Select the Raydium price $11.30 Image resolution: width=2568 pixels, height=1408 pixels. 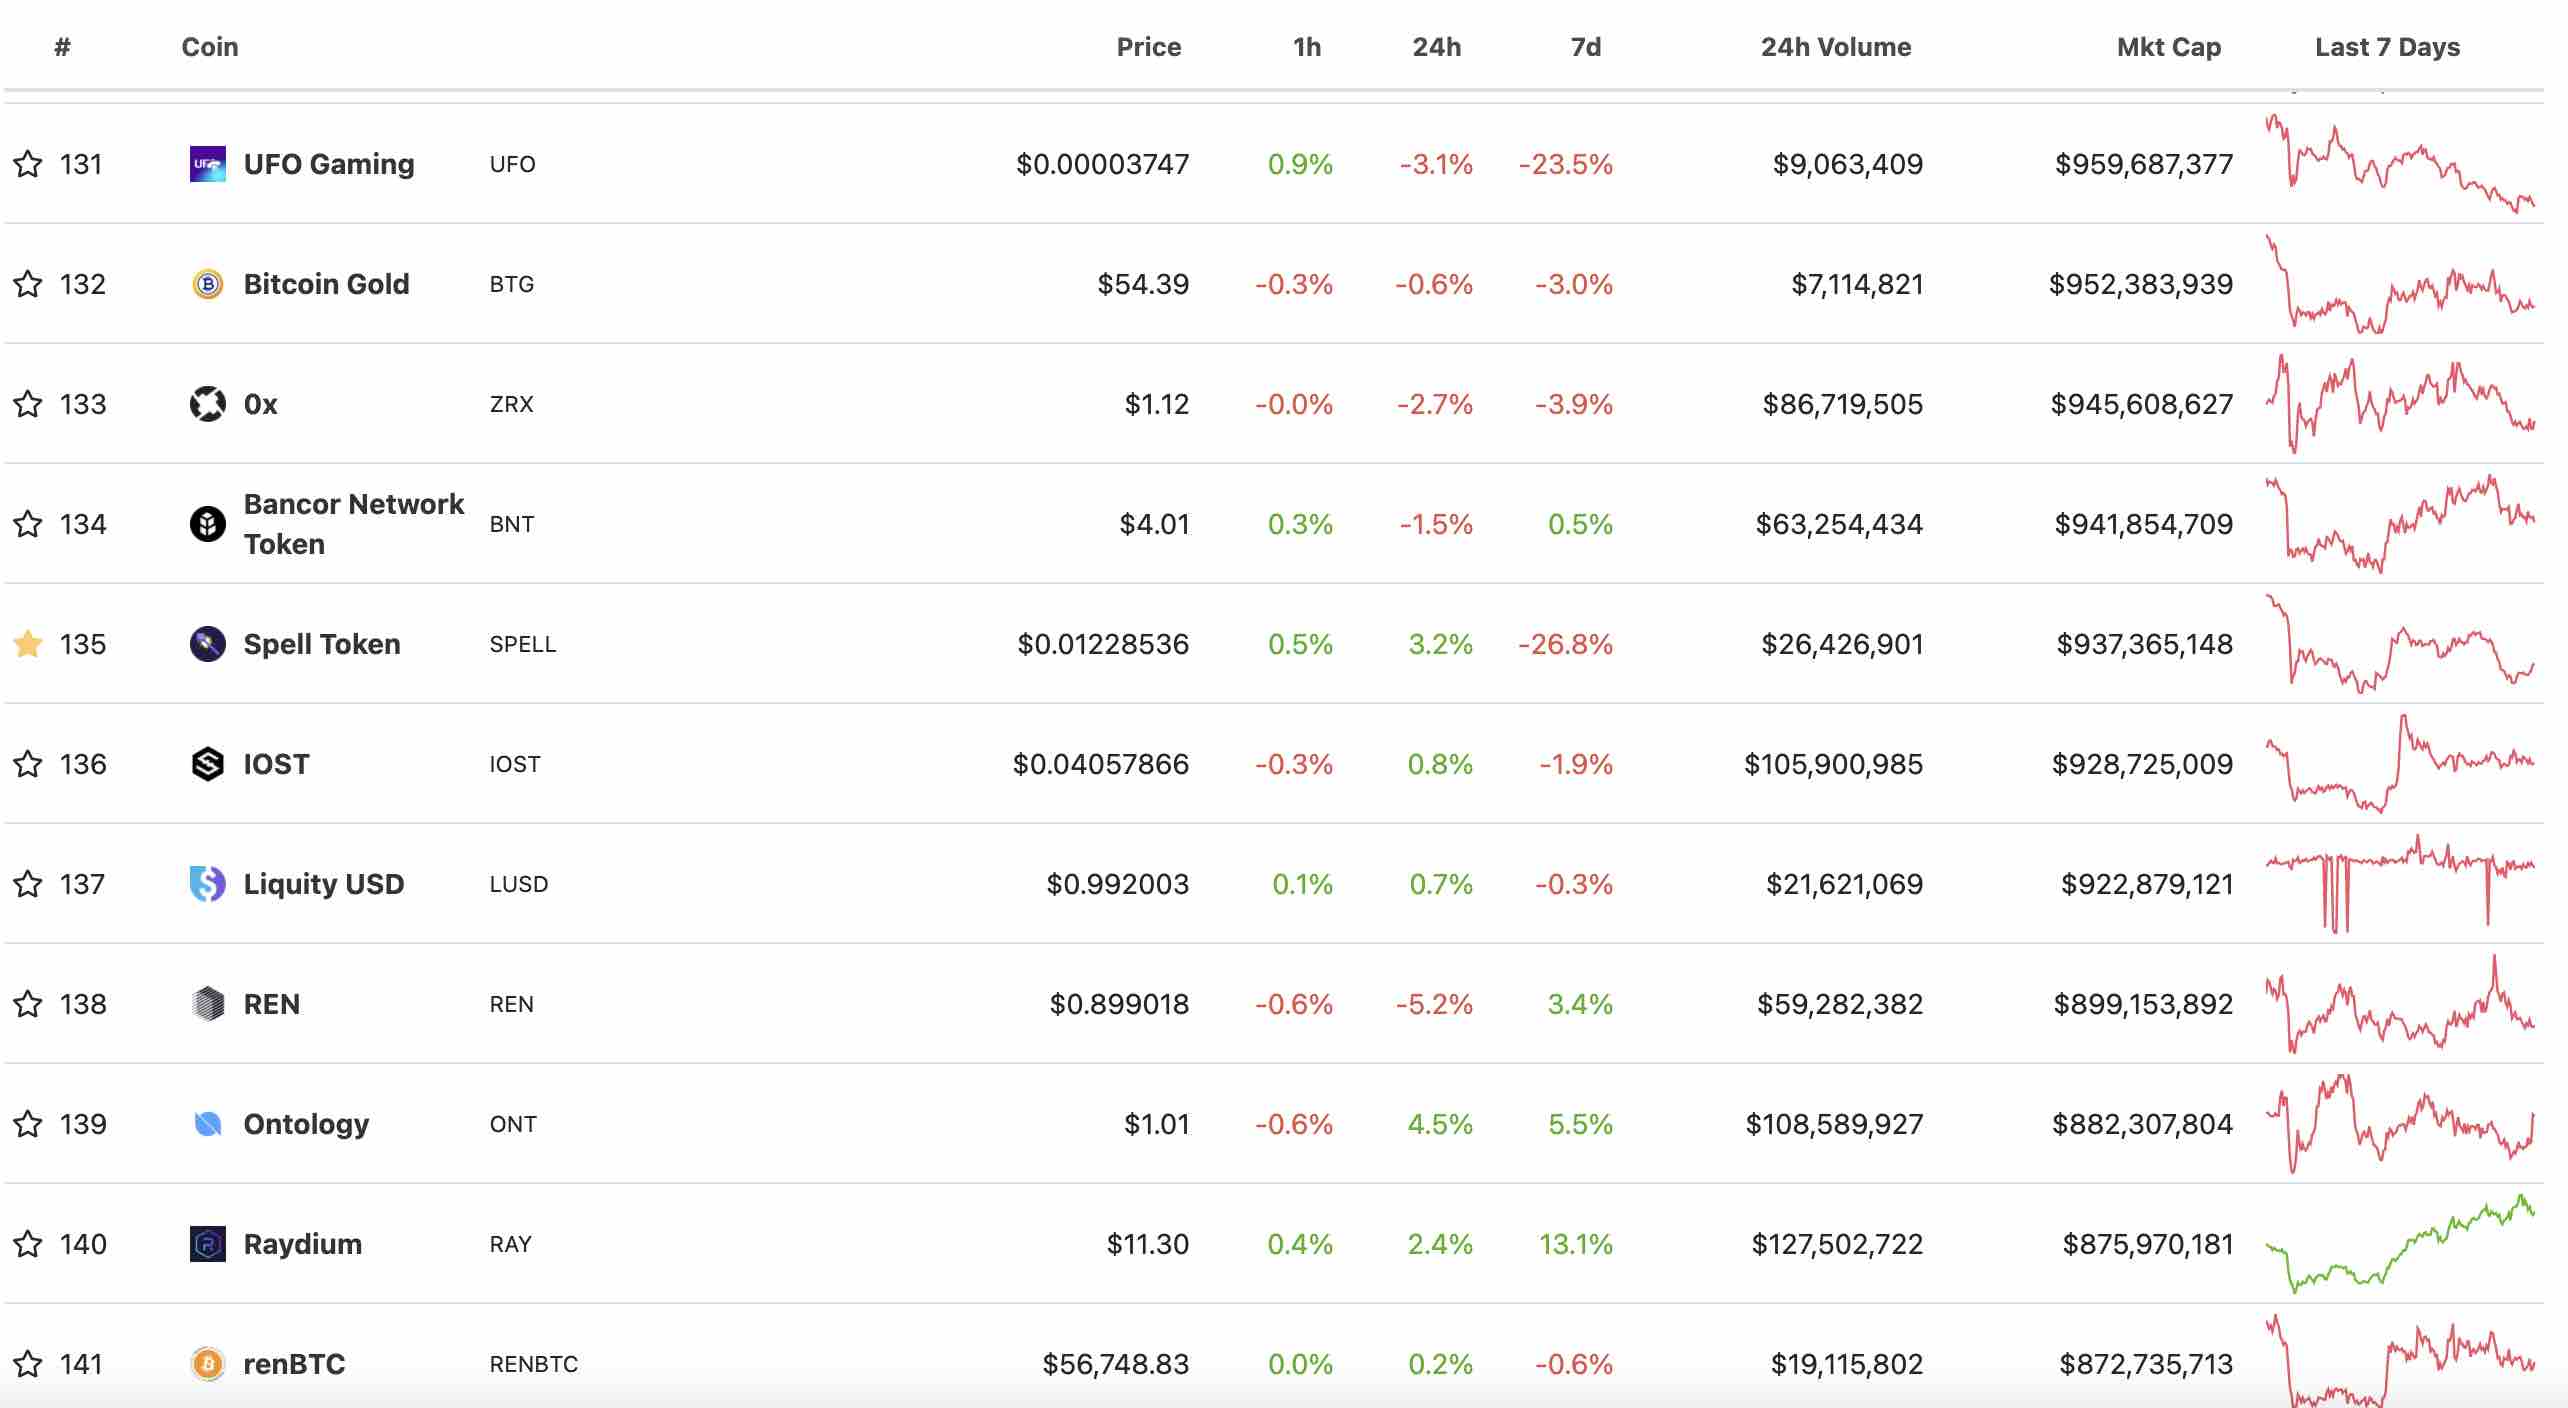pos(1148,1244)
